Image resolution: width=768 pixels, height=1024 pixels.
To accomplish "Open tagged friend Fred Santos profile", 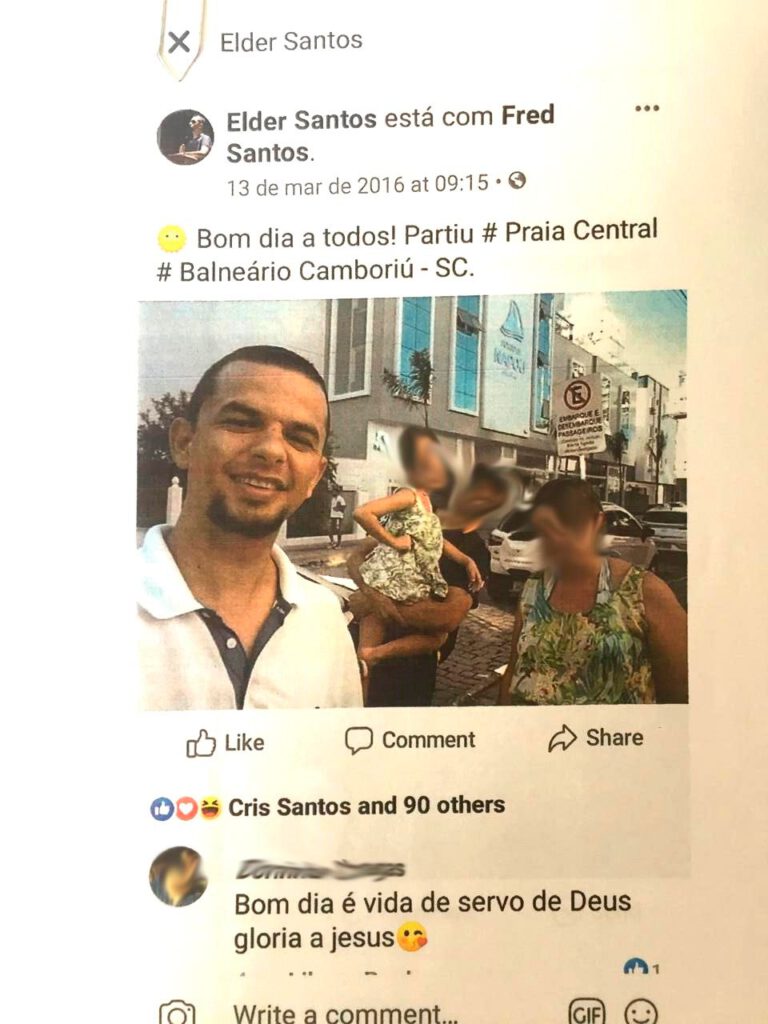I will click(390, 134).
